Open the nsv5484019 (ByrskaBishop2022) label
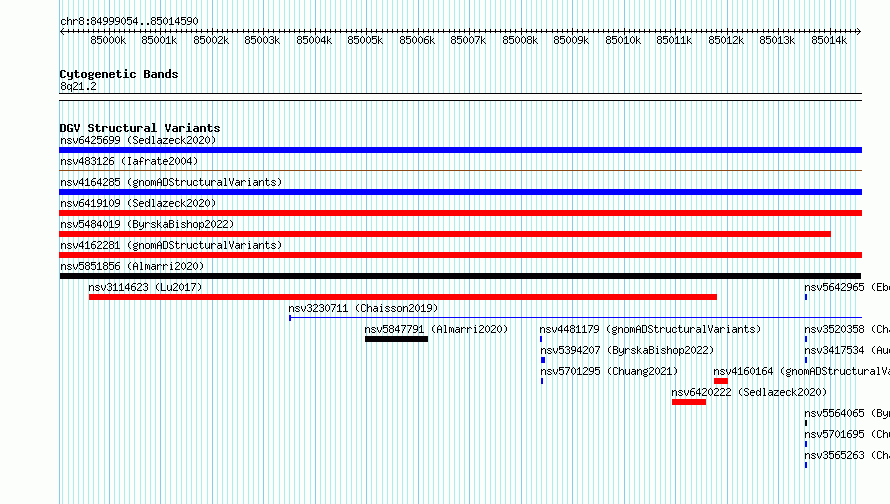The image size is (890, 504). [147, 224]
